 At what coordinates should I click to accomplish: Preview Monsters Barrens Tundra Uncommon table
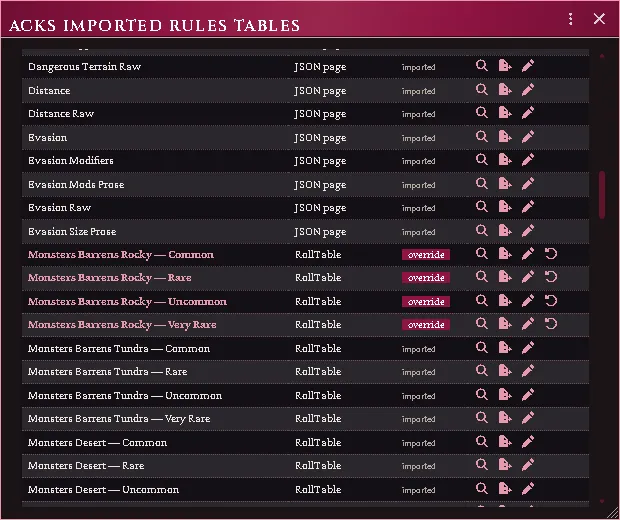[481, 395]
